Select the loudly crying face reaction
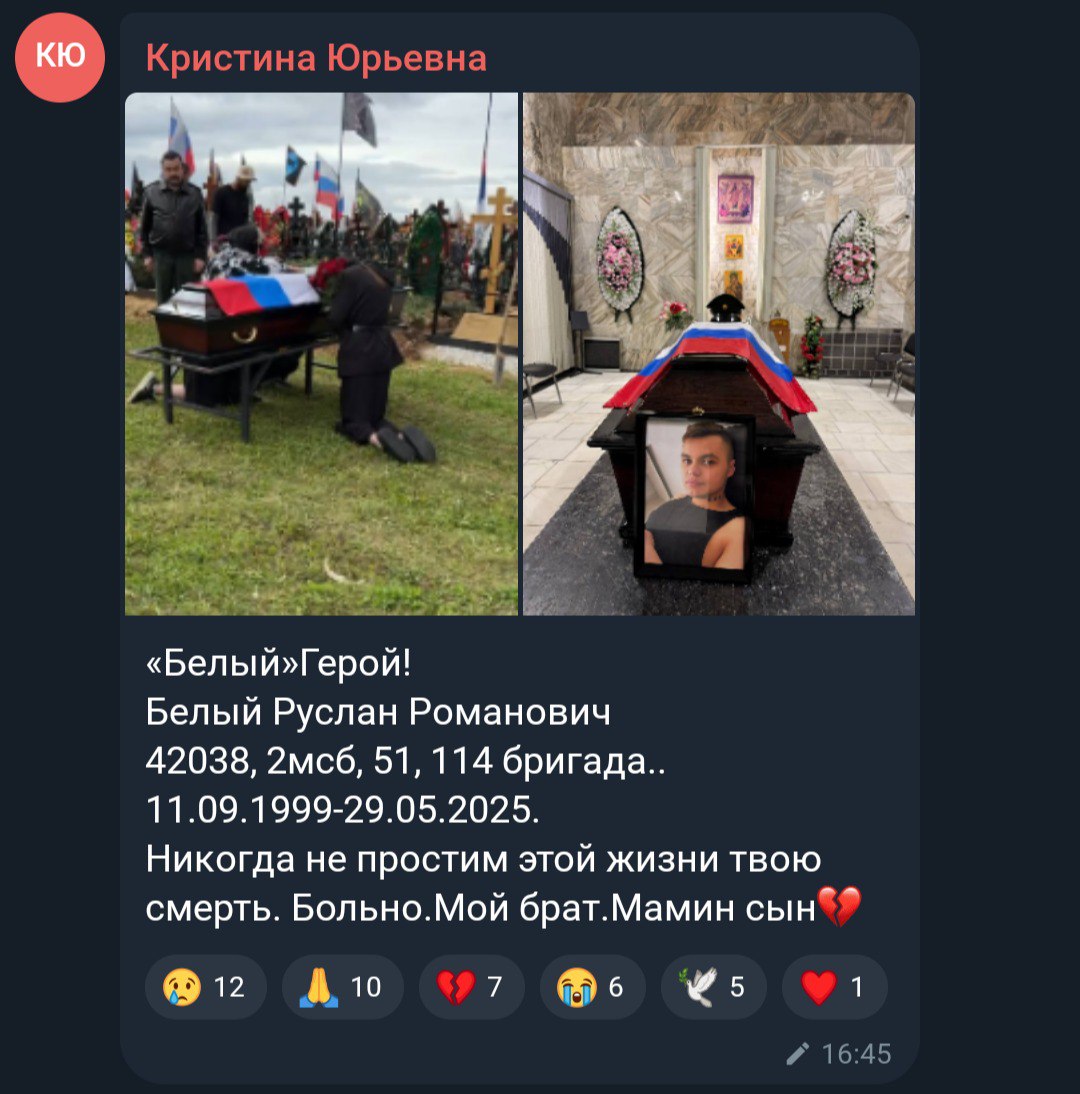 [x=592, y=987]
